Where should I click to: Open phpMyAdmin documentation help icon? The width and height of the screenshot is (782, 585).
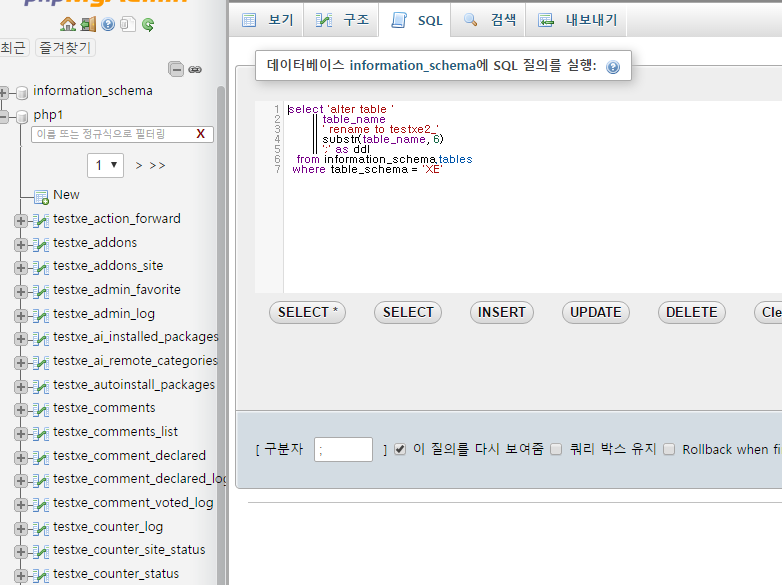(x=108, y=24)
